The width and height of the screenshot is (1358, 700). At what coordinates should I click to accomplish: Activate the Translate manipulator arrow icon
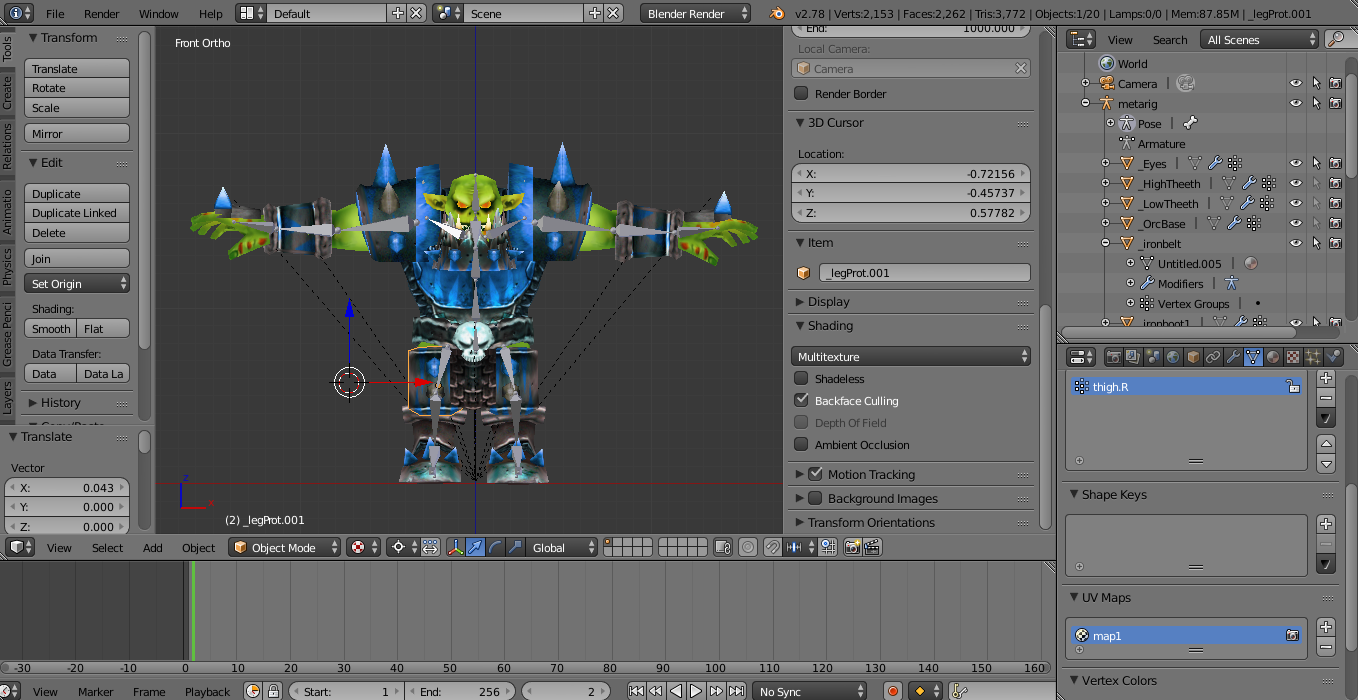pyautogui.click(x=476, y=547)
